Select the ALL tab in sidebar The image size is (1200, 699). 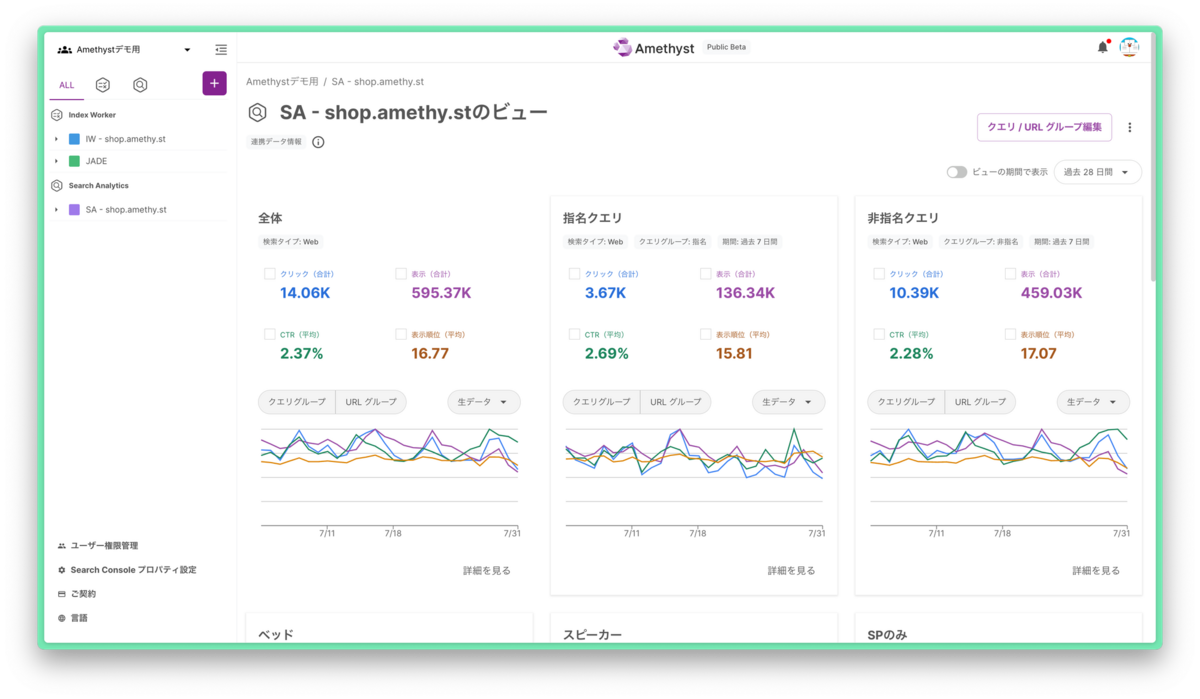coord(66,85)
